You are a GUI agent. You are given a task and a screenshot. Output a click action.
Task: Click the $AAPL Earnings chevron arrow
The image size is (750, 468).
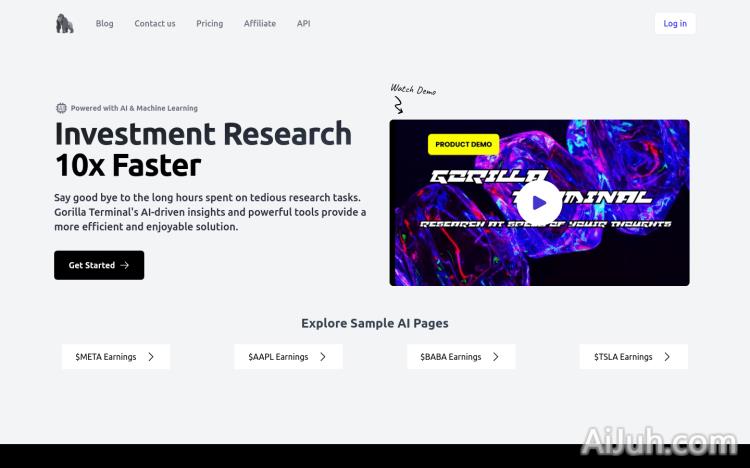(x=323, y=357)
